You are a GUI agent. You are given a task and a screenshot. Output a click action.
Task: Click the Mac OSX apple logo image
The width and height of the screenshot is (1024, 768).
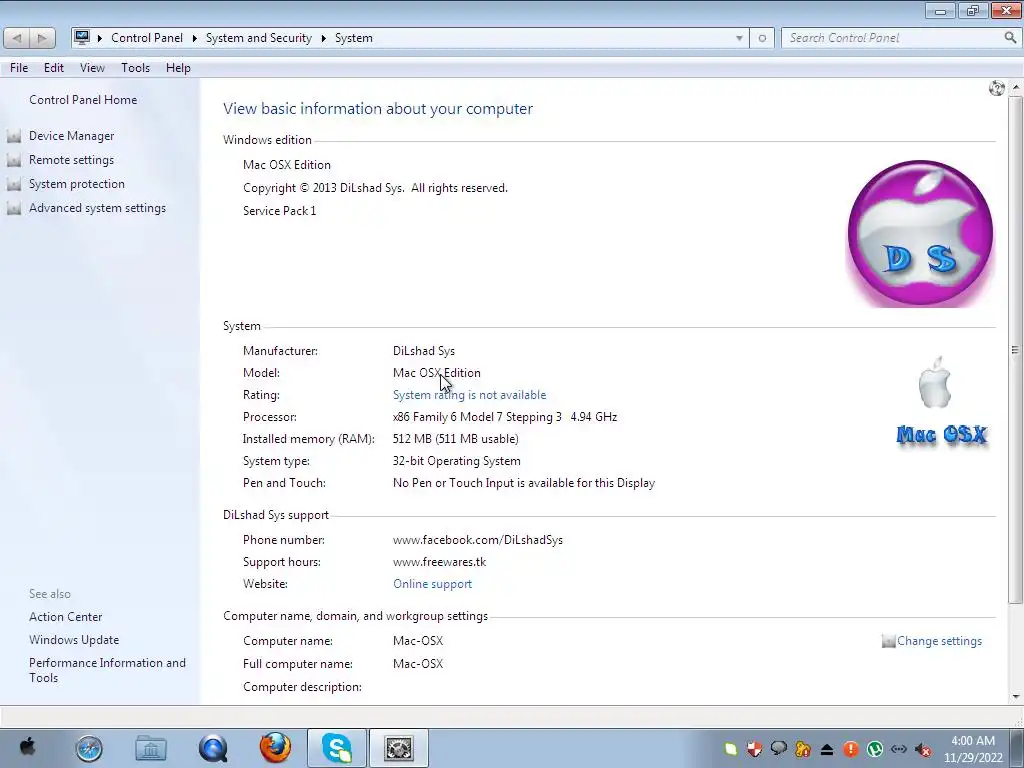941,402
